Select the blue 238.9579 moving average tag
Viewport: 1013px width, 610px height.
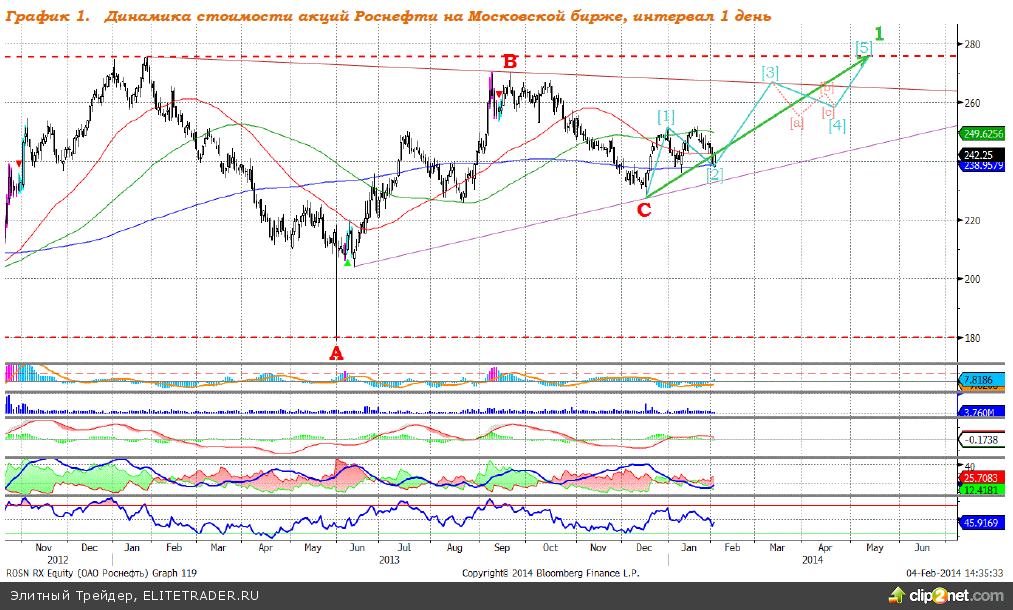(x=982, y=167)
